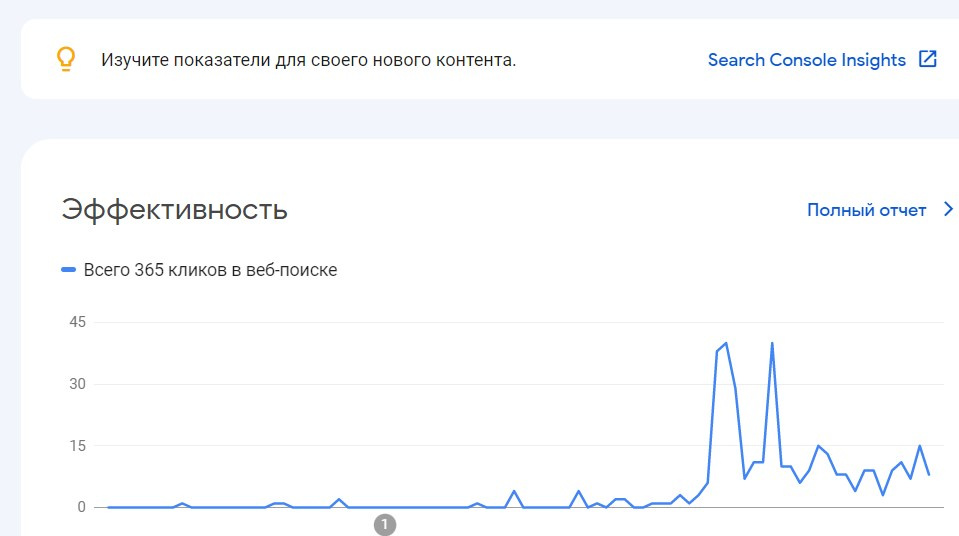Click the 0 label on the y-axis
The width and height of the screenshot is (959, 536).
[83, 507]
